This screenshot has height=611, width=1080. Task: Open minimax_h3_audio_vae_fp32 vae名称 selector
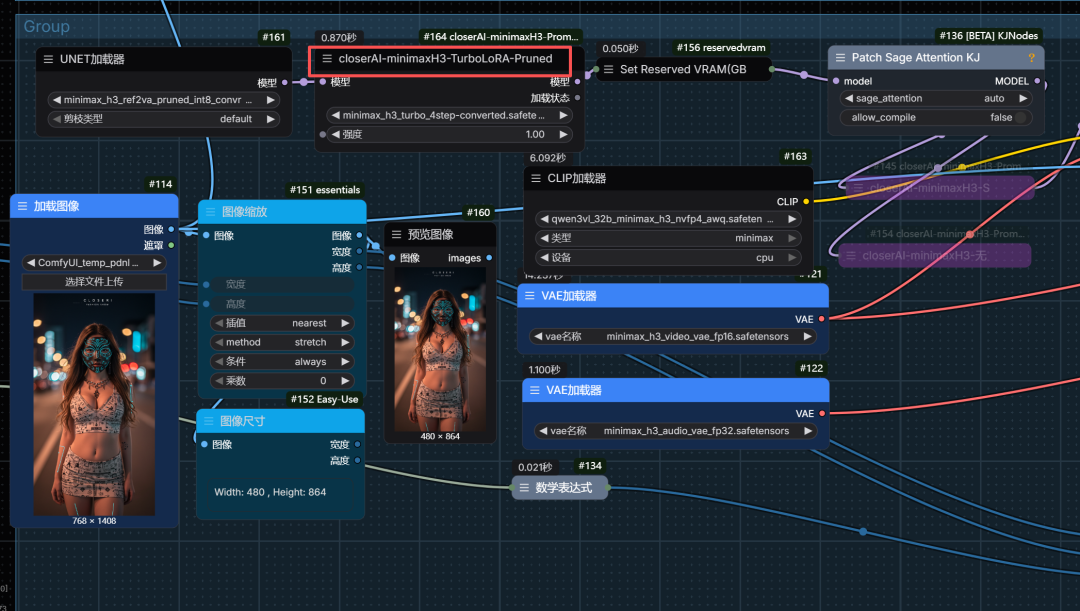point(675,431)
